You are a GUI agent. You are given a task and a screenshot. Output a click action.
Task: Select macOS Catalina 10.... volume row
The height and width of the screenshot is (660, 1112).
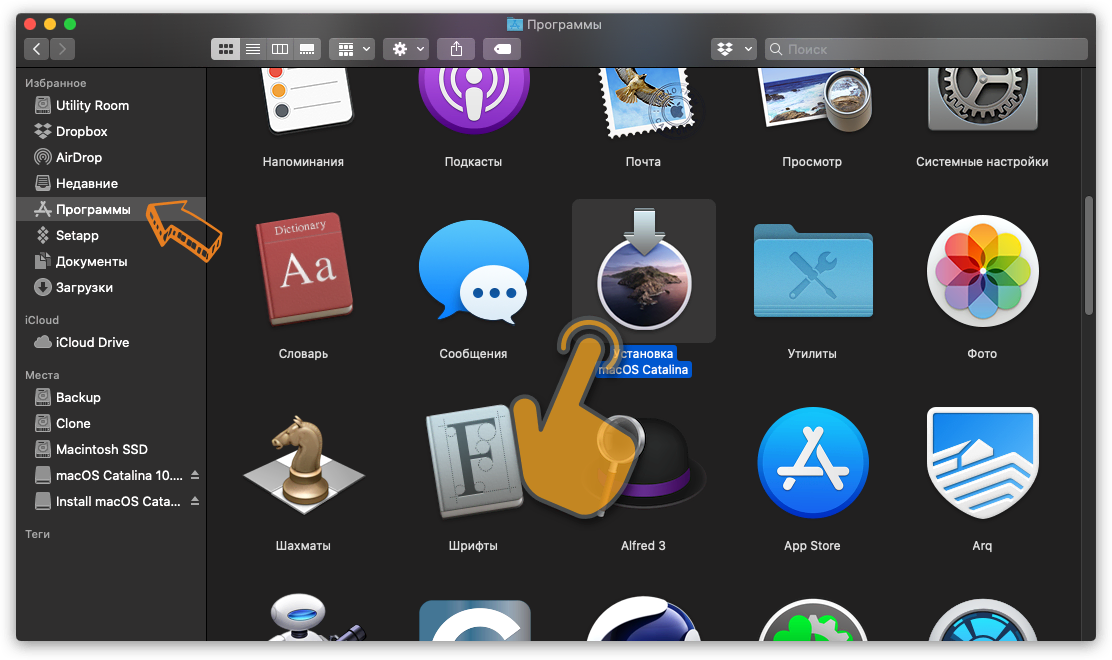click(x=111, y=475)
